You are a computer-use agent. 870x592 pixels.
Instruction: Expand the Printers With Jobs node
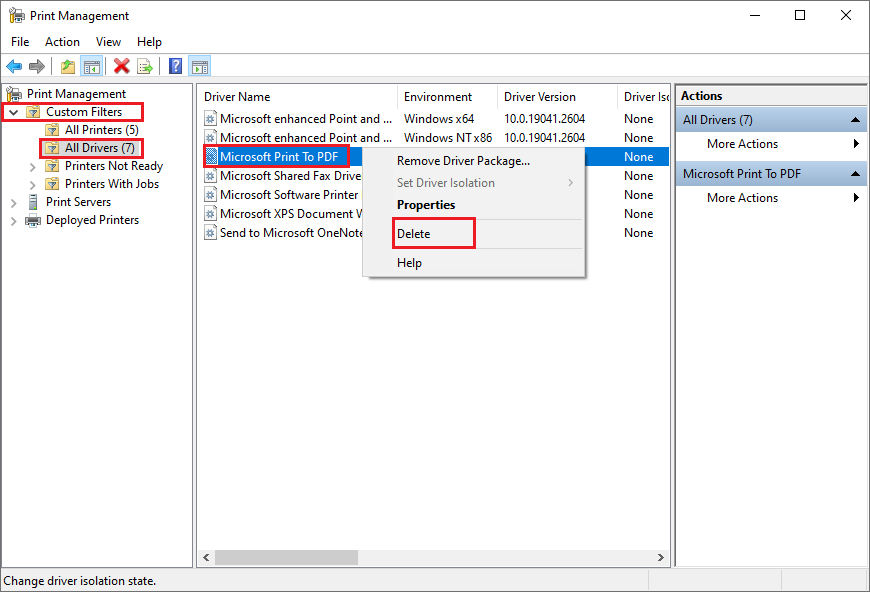(x=33, y=184)
